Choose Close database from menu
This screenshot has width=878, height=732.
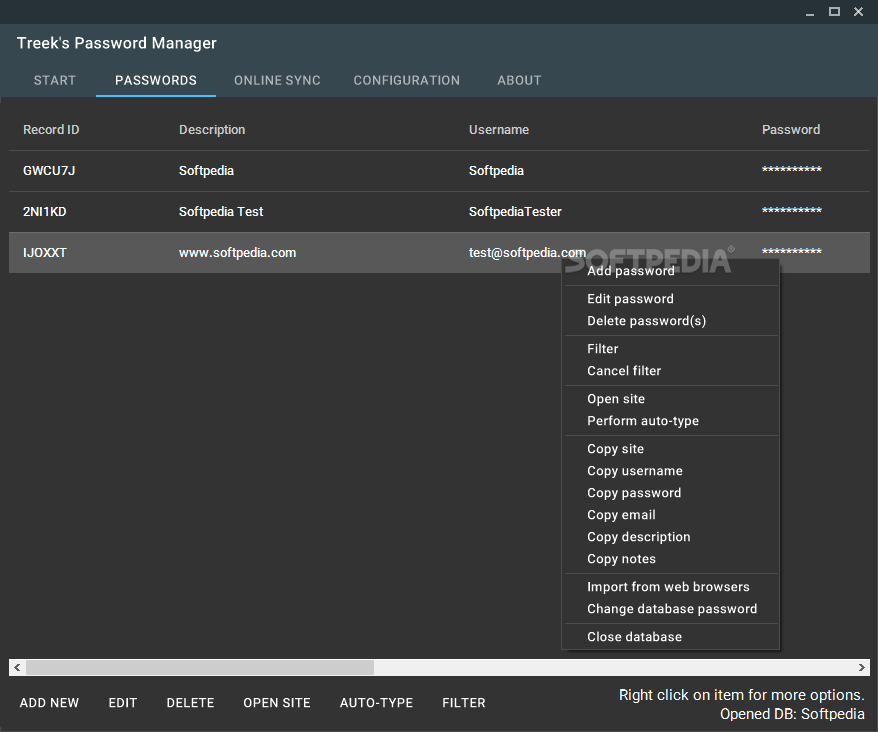[670, 637]
